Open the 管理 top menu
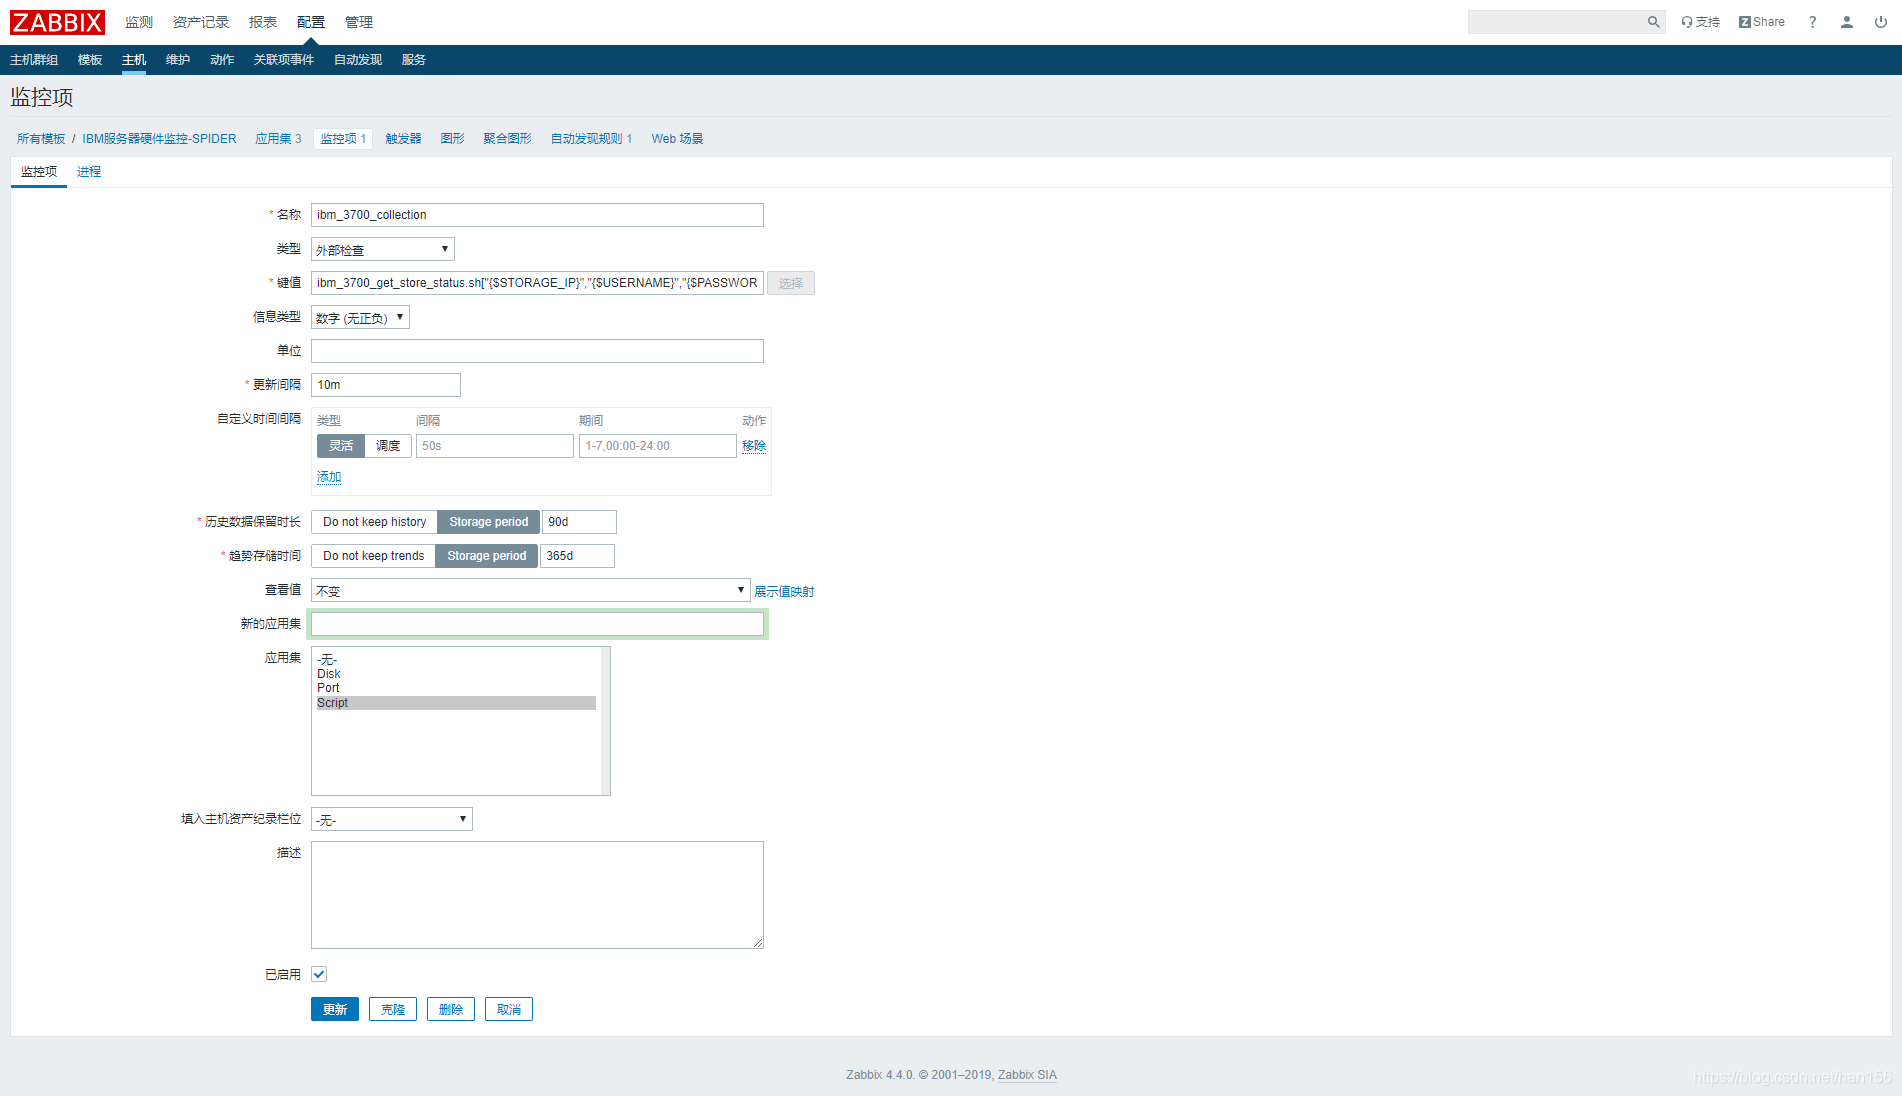The image size is (1902, 1096). coord(359,22)
